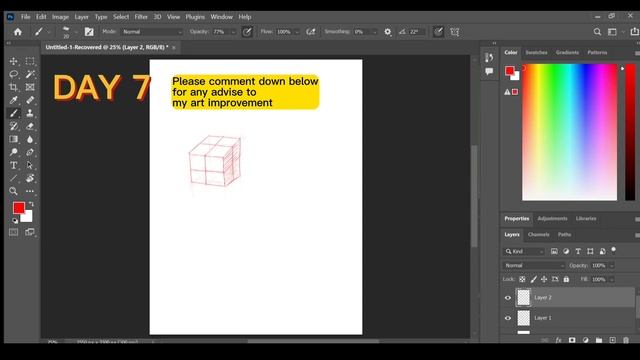Select the Eraser tool
This screenshot has height=360, width=640.
30,126
